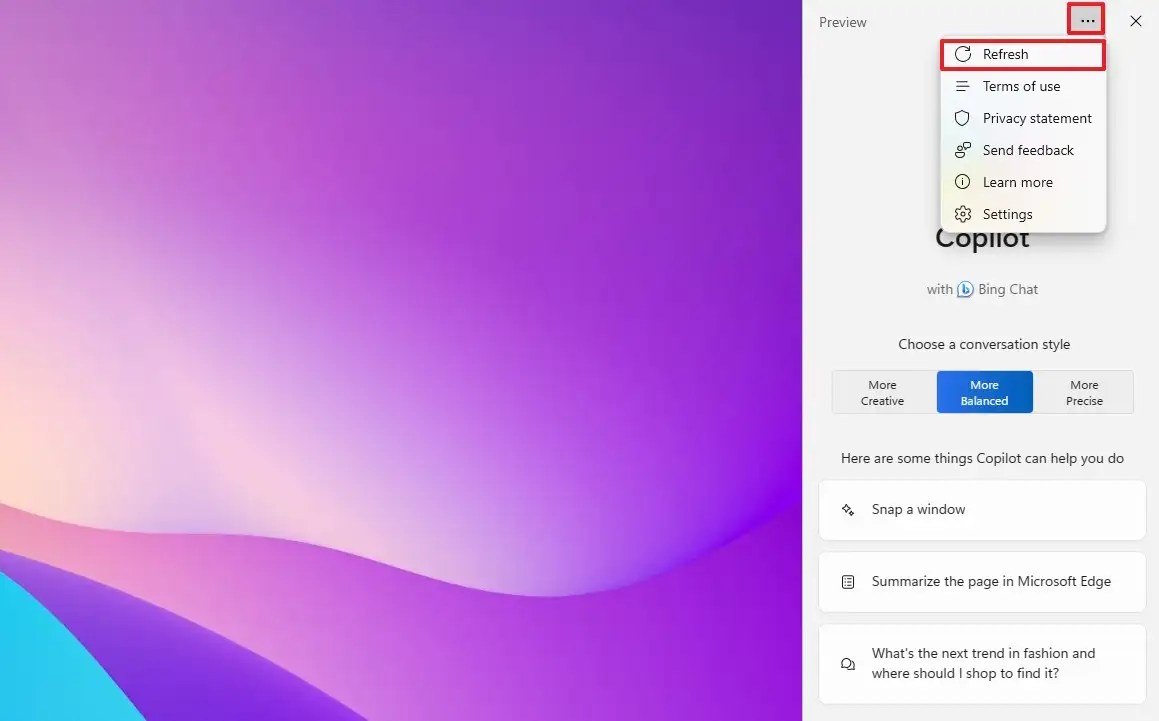Click the Bing Chat logo icon
Screen dimensions: 1159x721
coord(965,289)
